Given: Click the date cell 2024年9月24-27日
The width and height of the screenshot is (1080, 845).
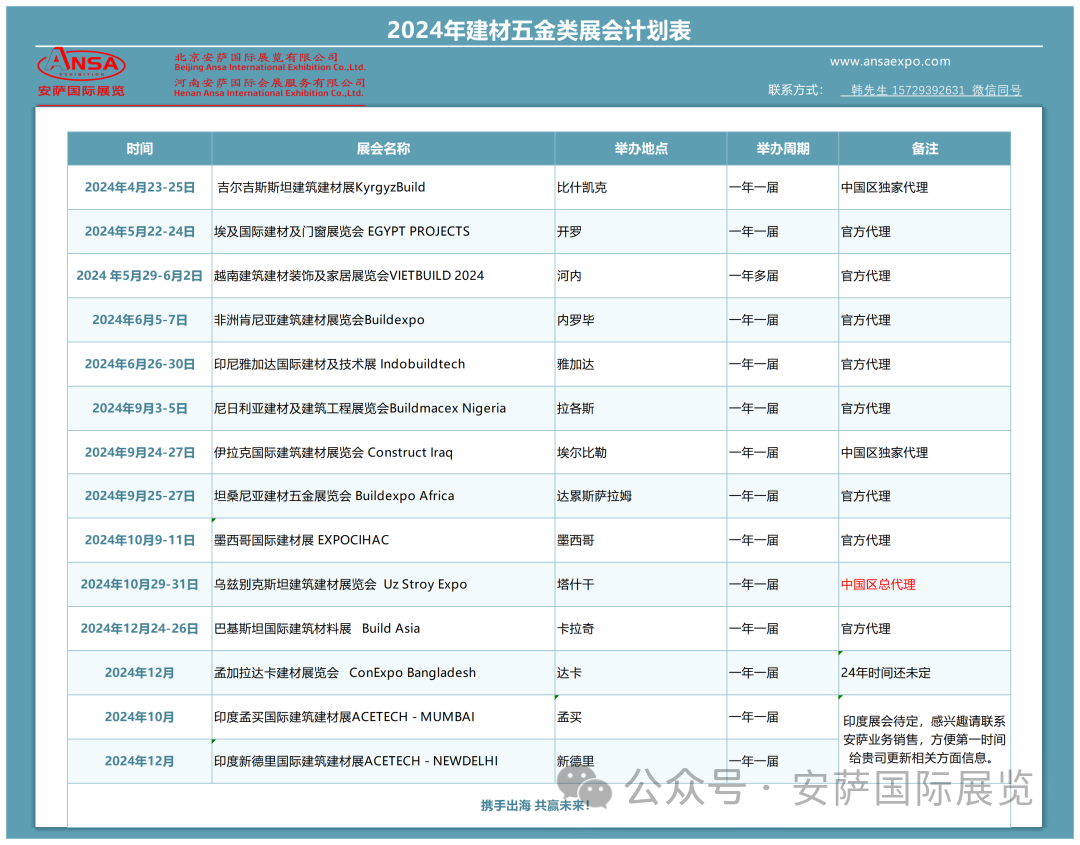Looking at the screenshot, I should (x=140, y=452).
